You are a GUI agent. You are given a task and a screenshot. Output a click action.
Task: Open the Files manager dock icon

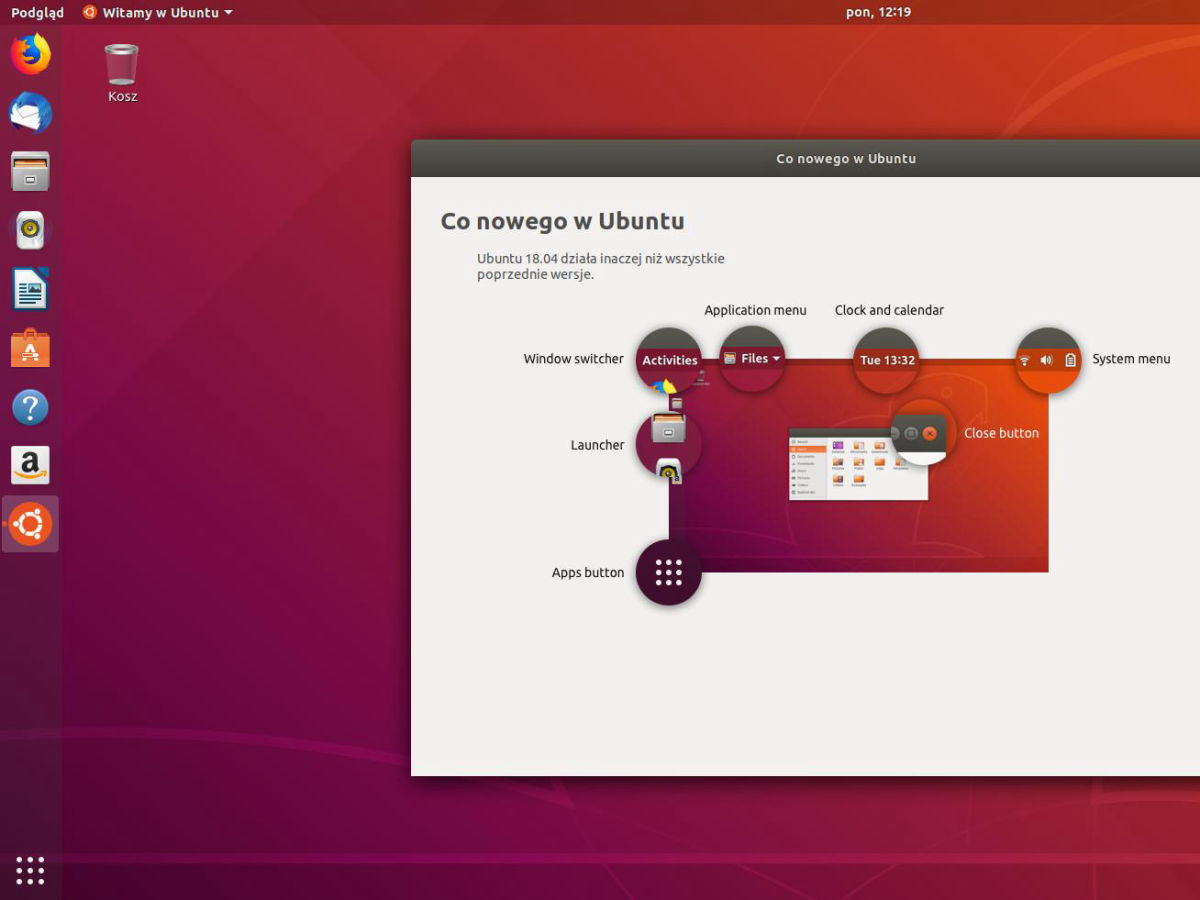coord(30,172)
